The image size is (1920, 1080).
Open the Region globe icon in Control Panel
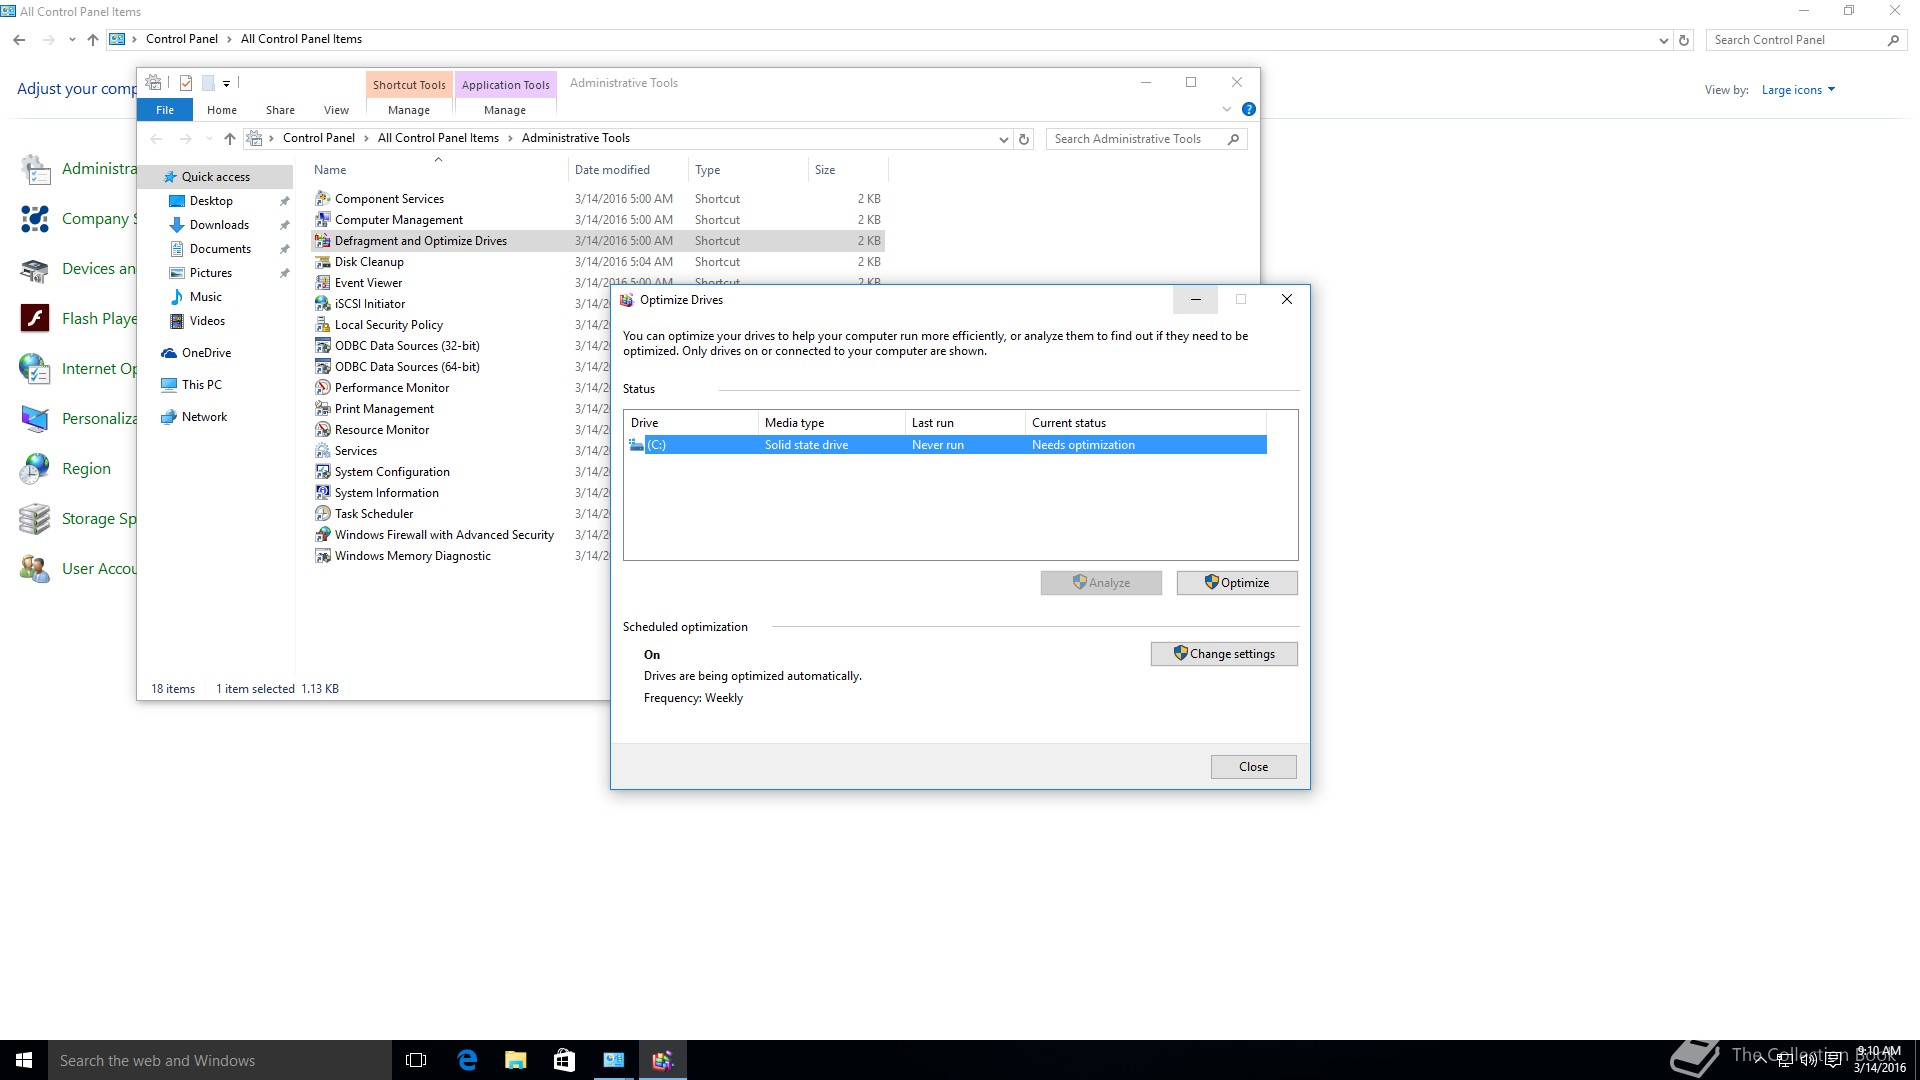coord(34,469)
